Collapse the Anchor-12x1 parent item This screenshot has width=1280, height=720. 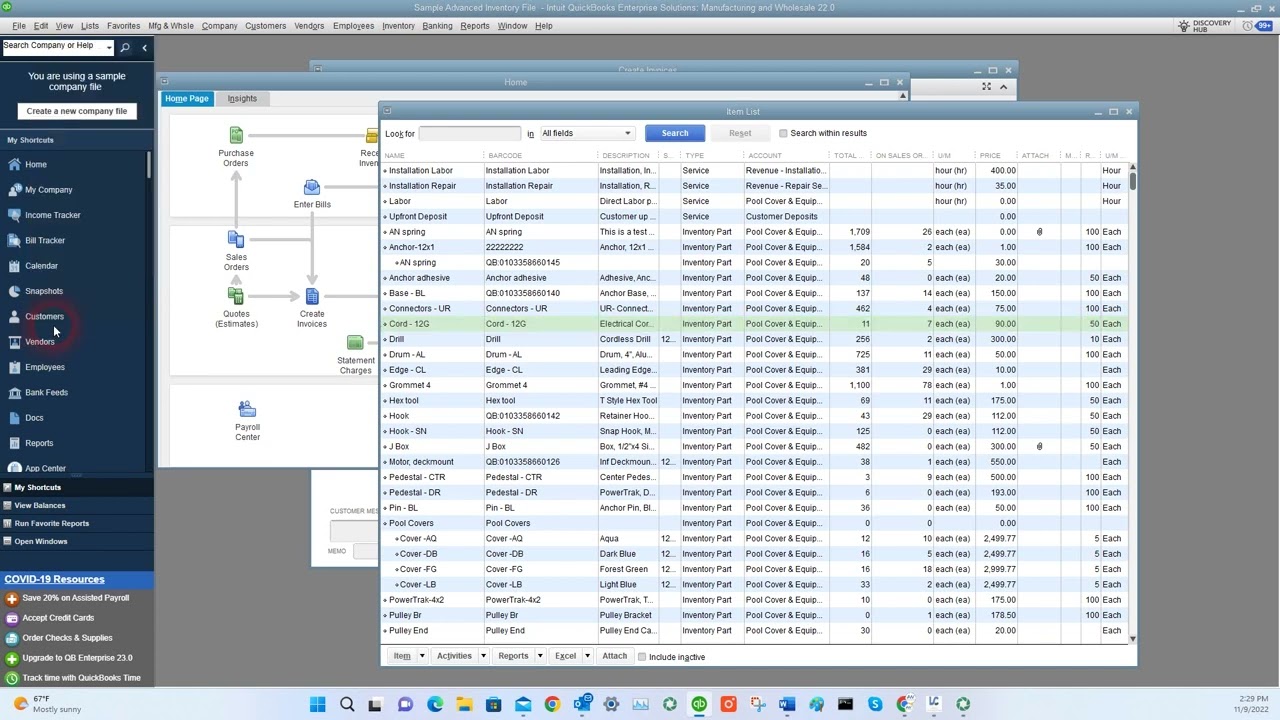point(385,247)
